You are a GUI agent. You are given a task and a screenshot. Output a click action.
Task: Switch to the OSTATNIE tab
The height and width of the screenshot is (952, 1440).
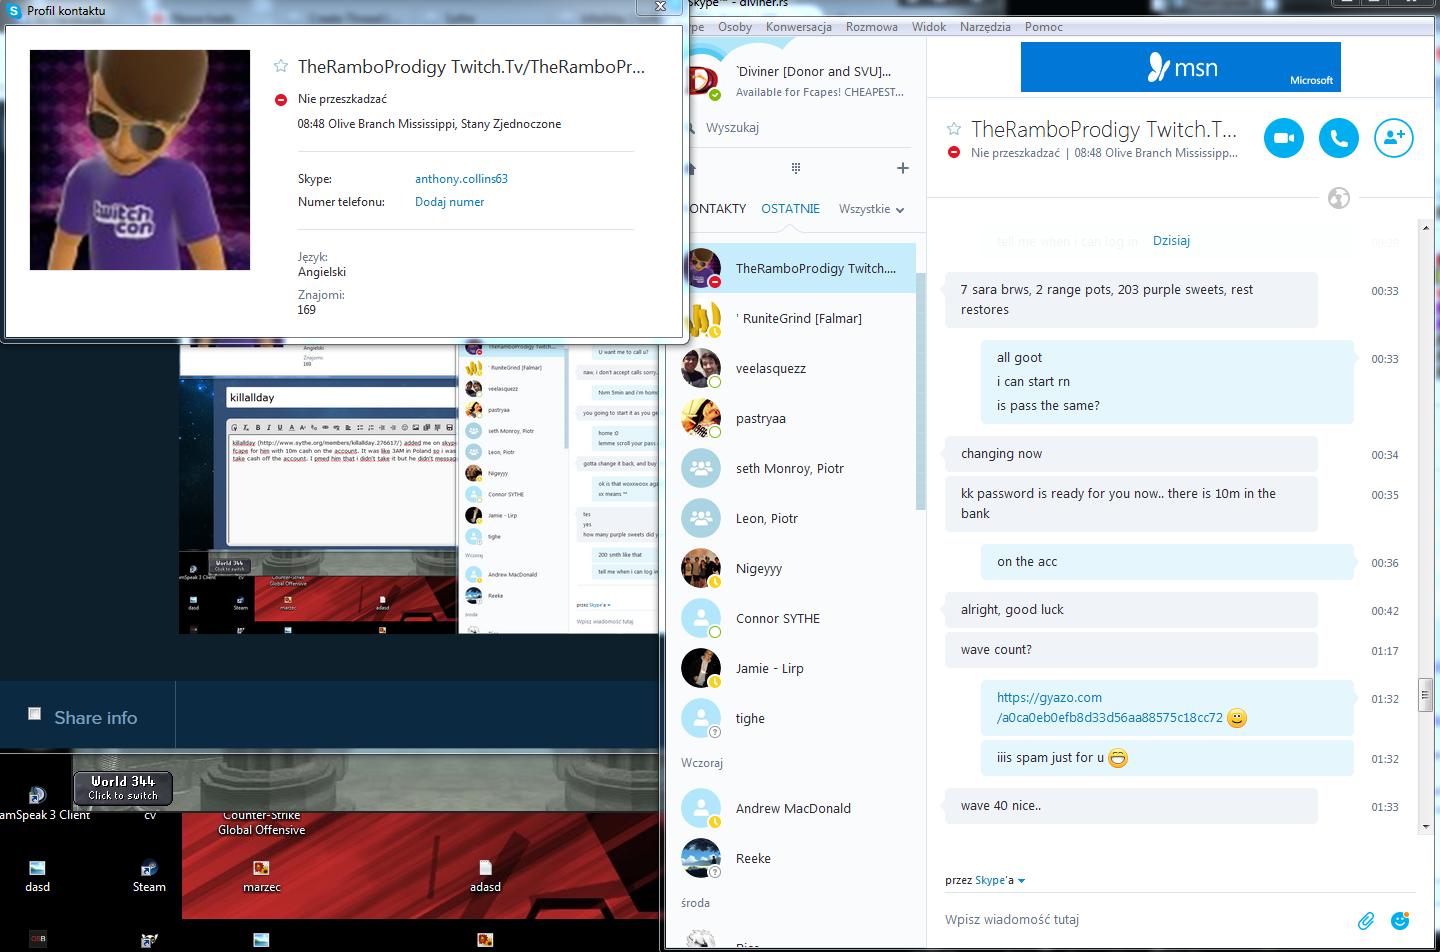[x=790, y=209]
